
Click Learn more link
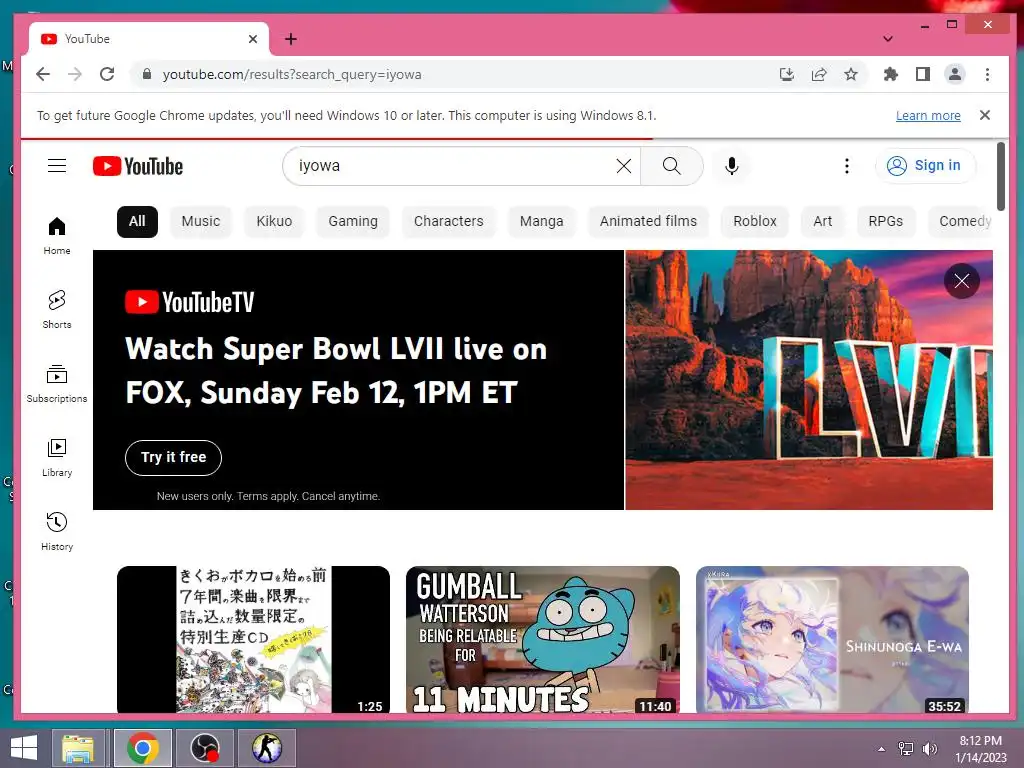pos(928,116)
